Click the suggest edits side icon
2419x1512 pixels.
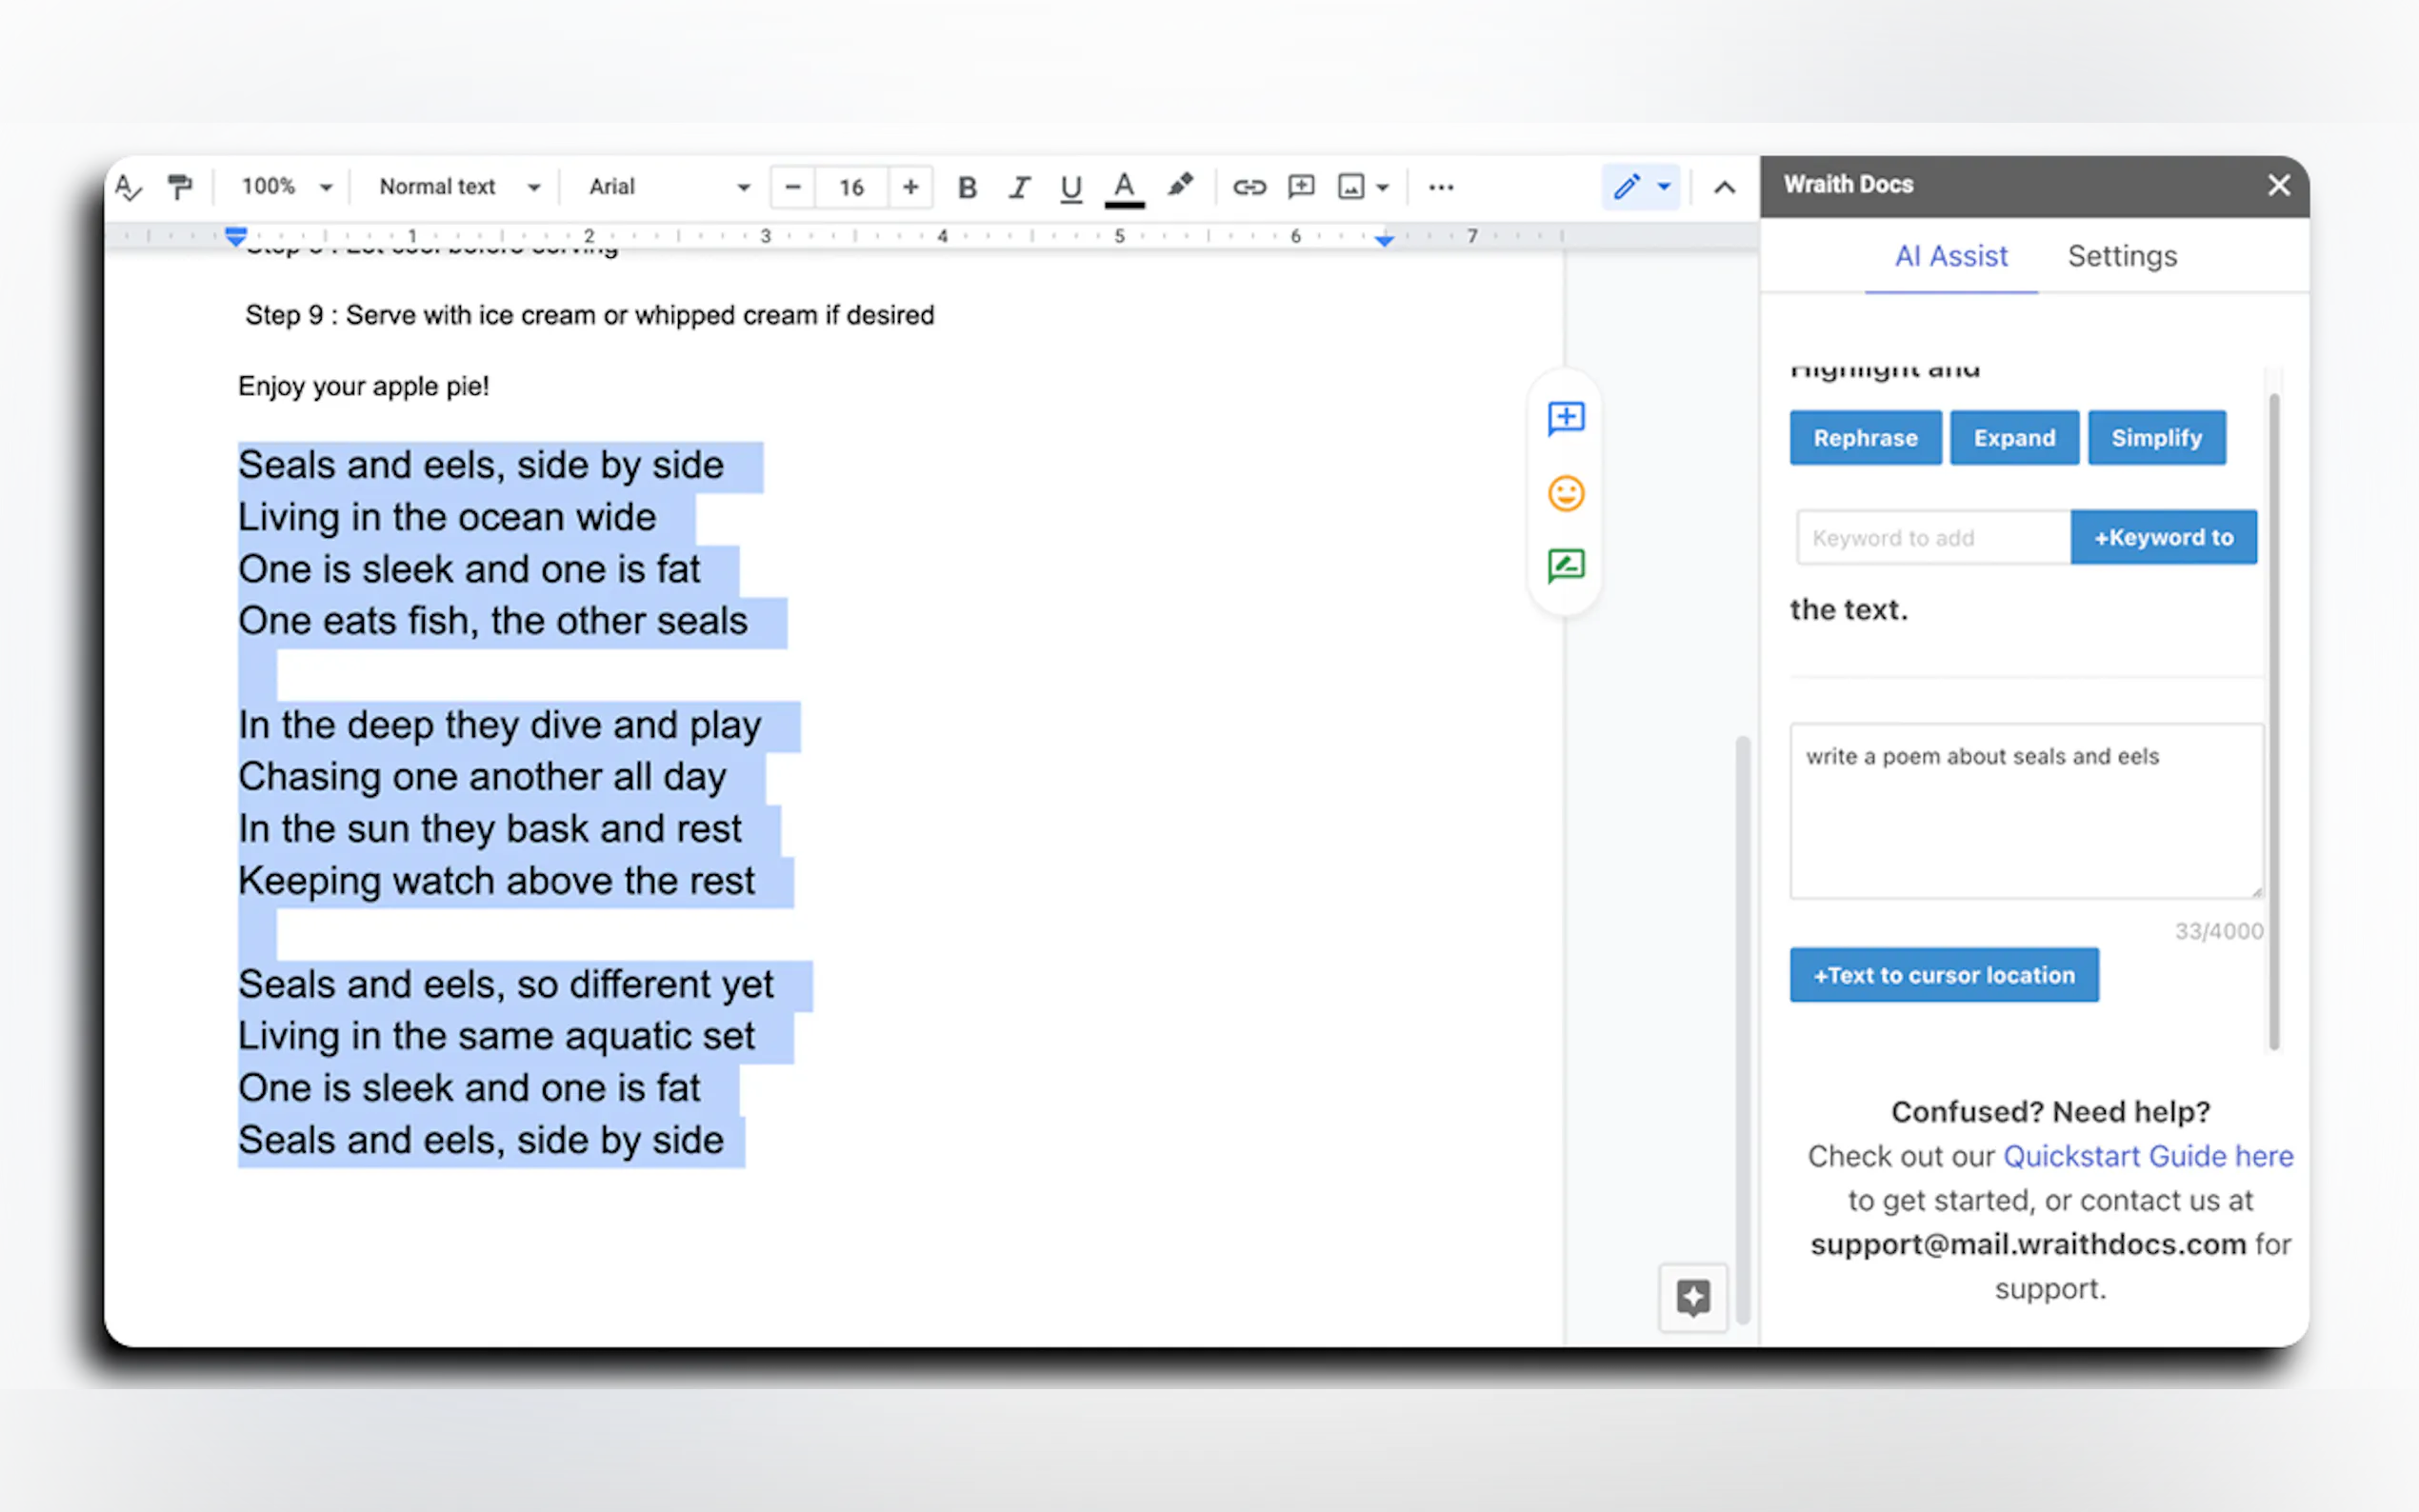pos(1566,566)
